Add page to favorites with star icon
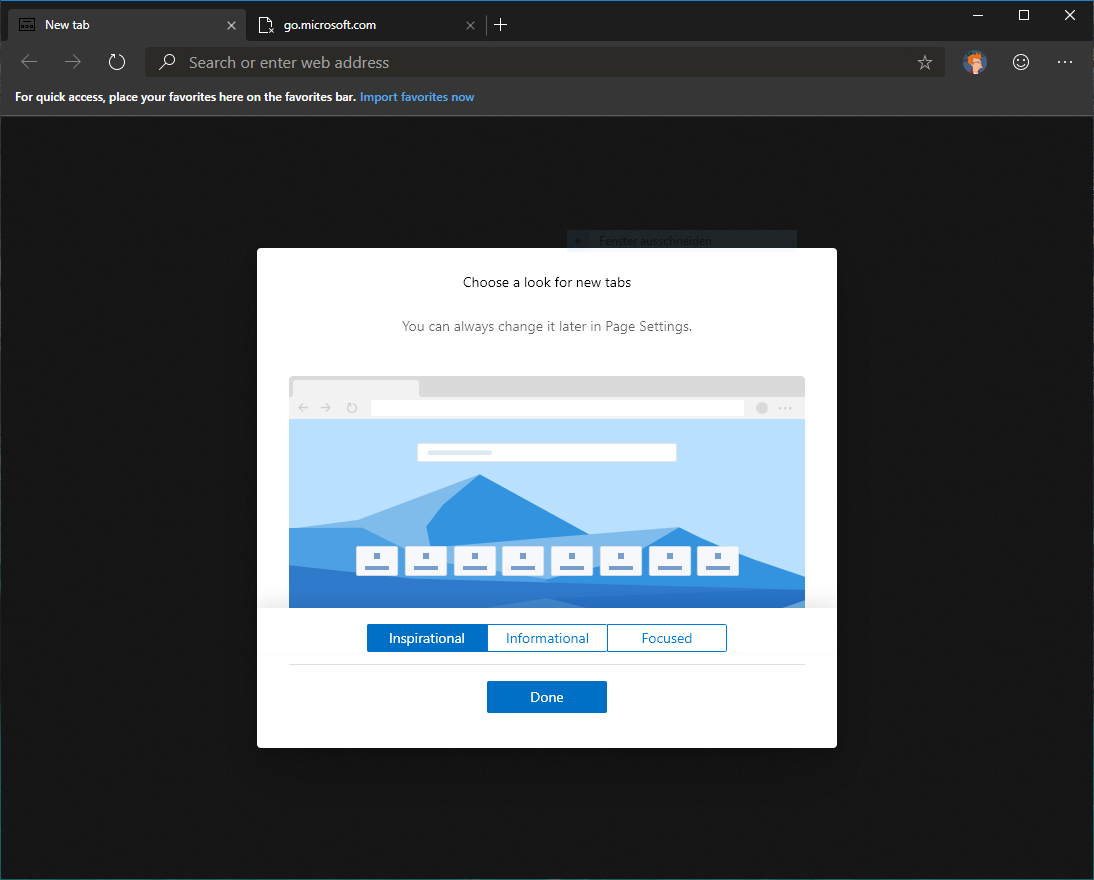Screen dimensions: 1094x880 925,62
